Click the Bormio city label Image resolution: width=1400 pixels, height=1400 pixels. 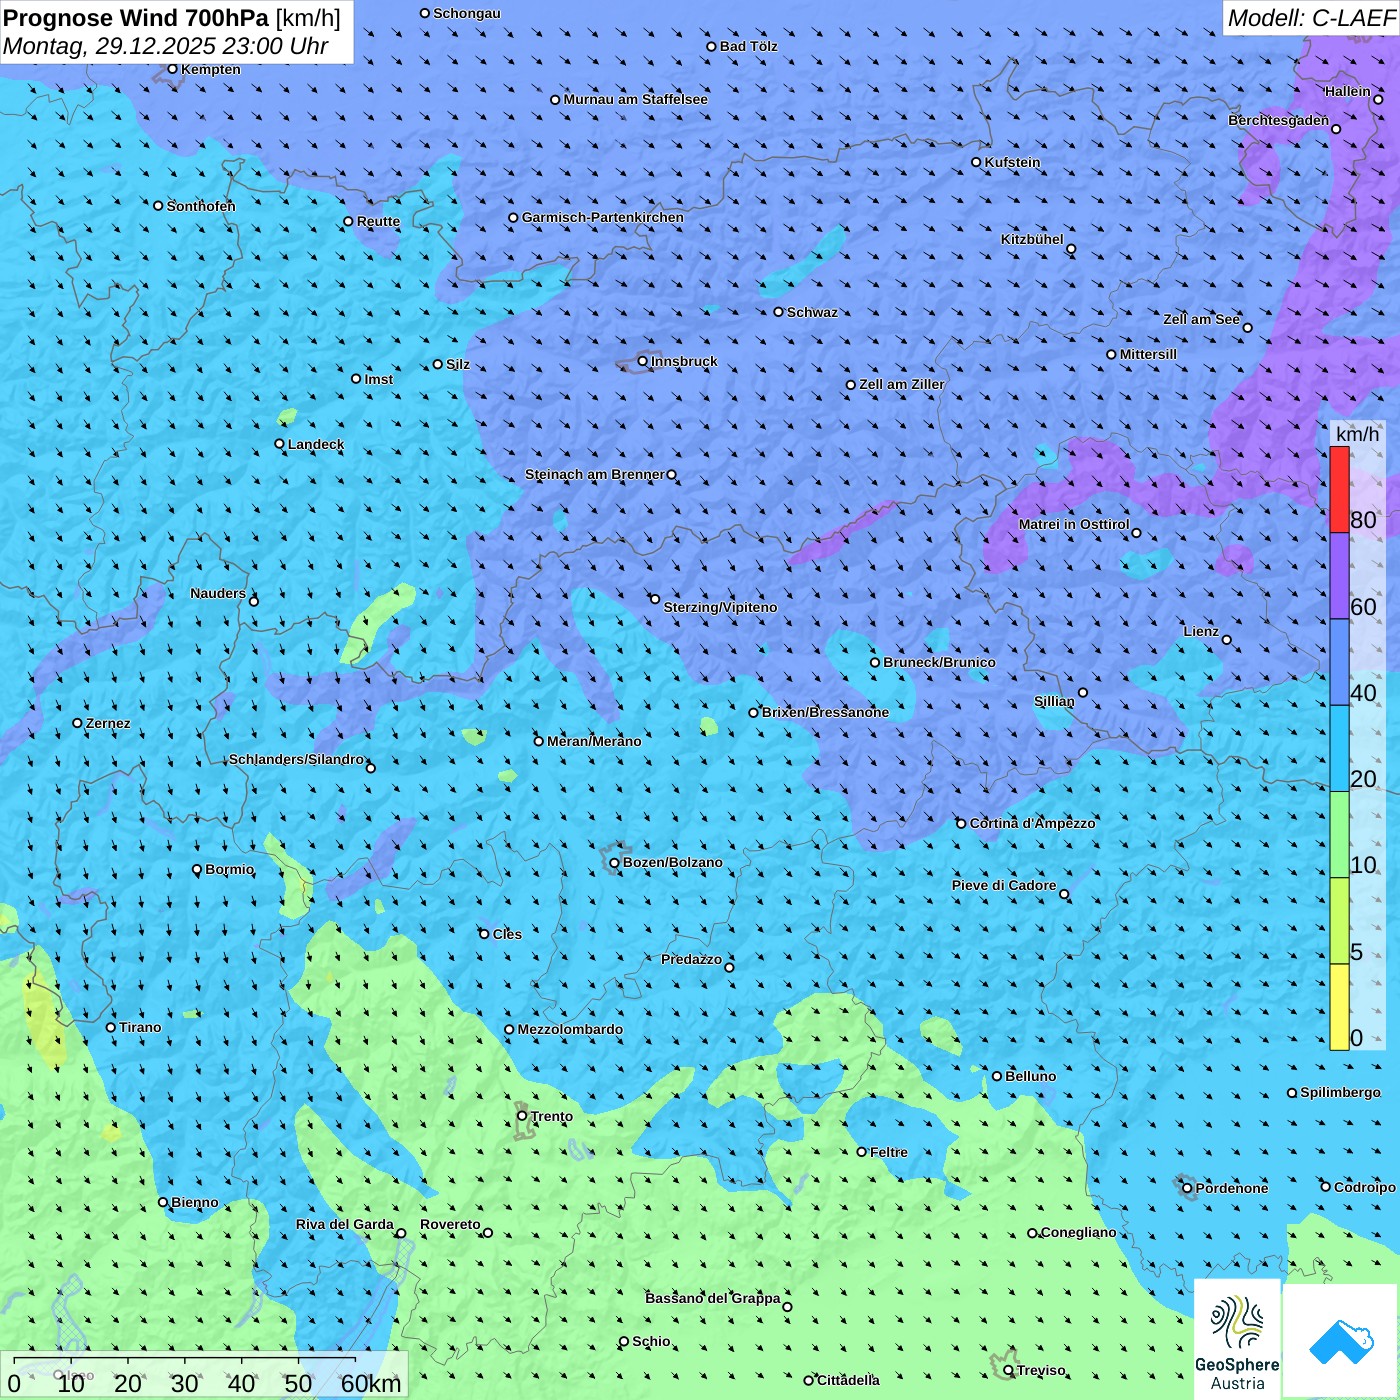click(230, 869)
